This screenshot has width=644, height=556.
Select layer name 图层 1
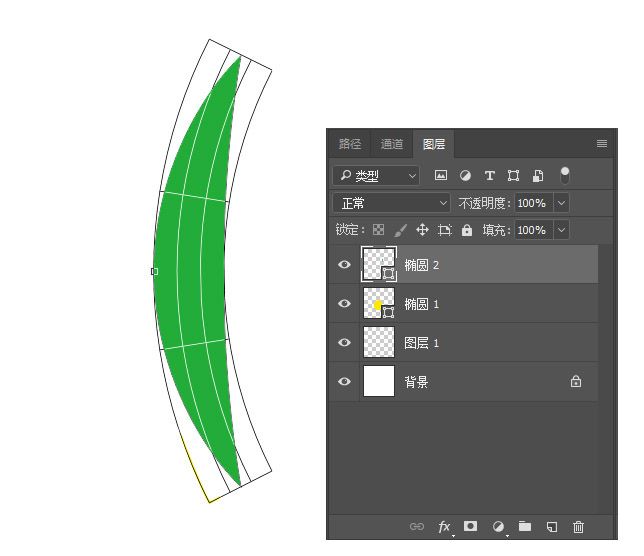pyautogui.click(x=421, y=343)
